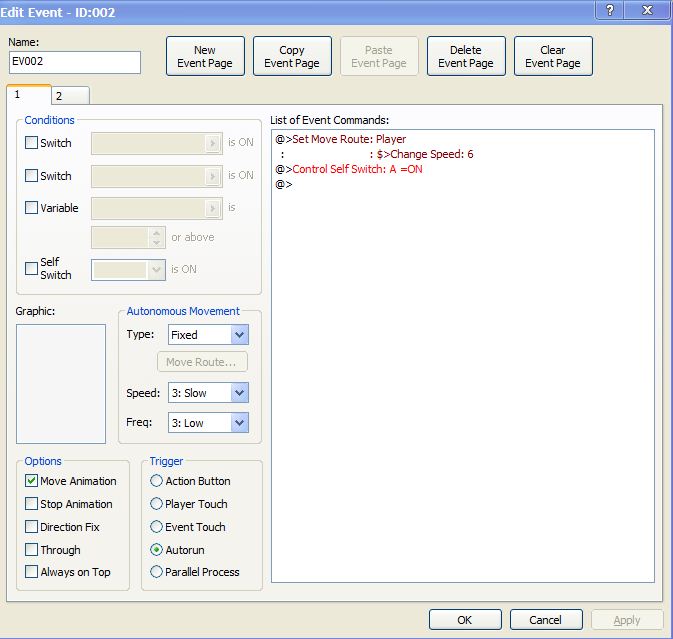Check the Through option

(31, 550)
